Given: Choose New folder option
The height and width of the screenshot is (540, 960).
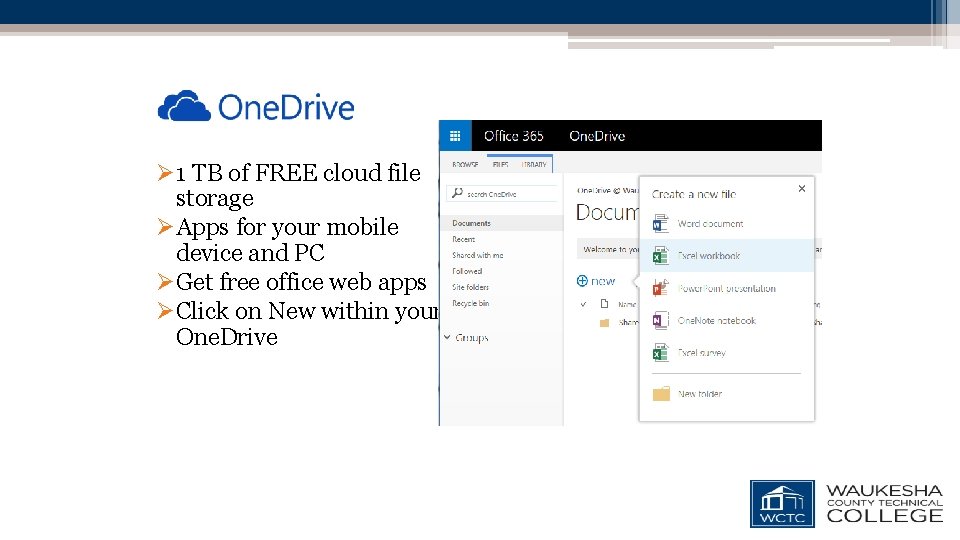Looking at the screenshot, I should pyautogui.click(x=727, y=394).
